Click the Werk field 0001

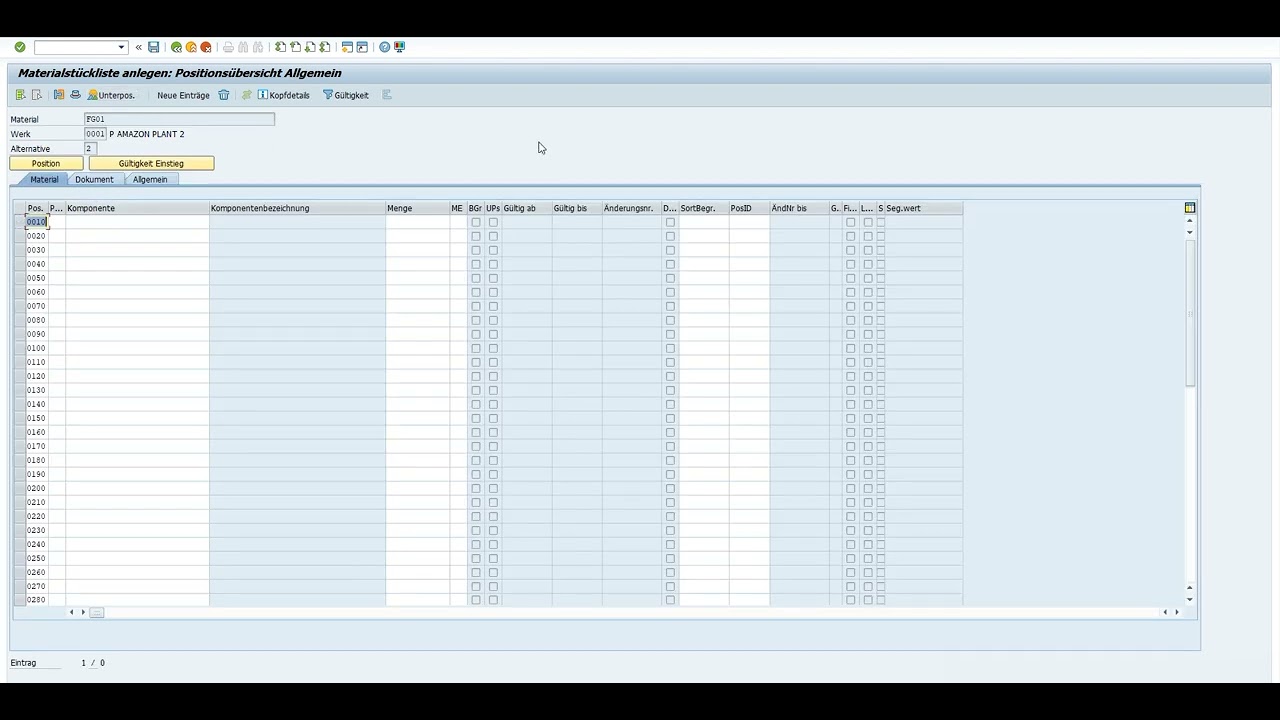[95, 134]
